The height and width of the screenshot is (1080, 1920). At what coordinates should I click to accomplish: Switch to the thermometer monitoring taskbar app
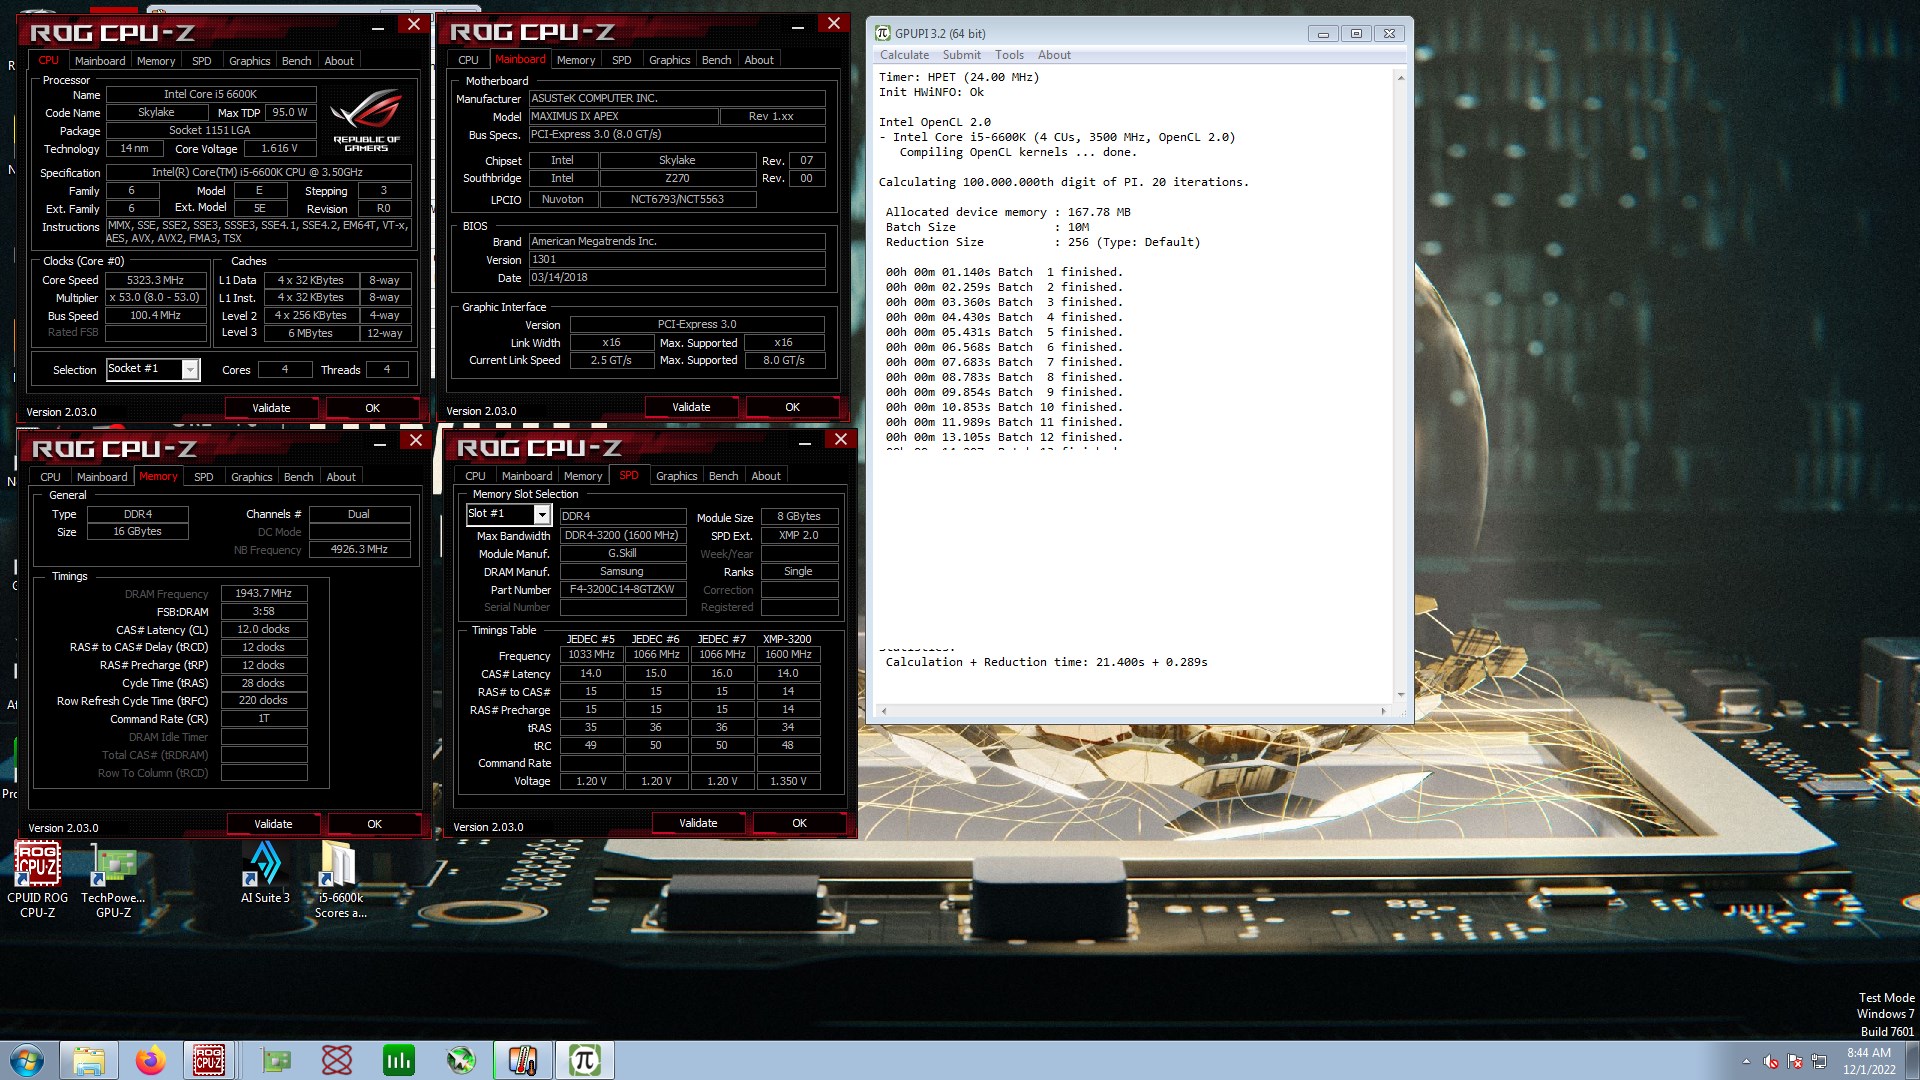(x=522, y=1060)
